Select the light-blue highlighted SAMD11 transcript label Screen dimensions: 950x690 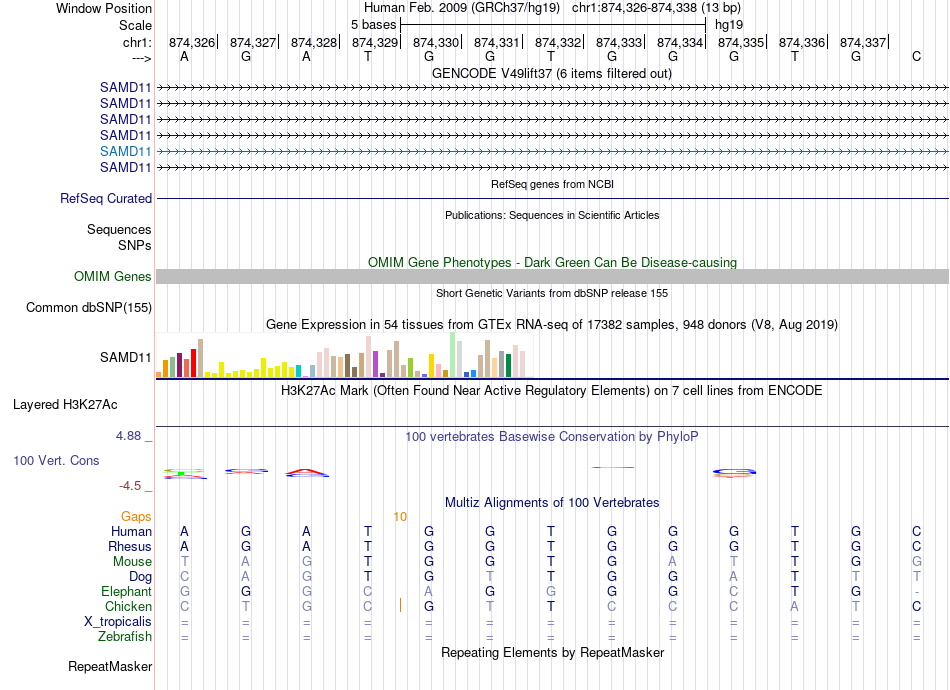click(x=125, y=151)
